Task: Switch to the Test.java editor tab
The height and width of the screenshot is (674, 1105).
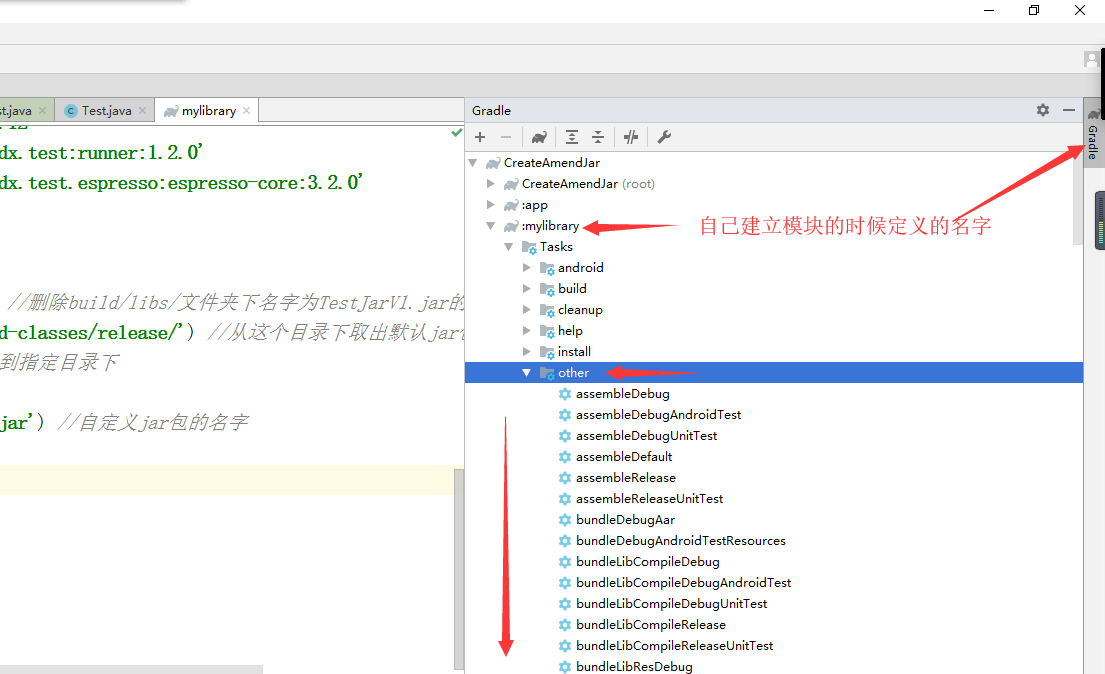Action: [106, 111]
